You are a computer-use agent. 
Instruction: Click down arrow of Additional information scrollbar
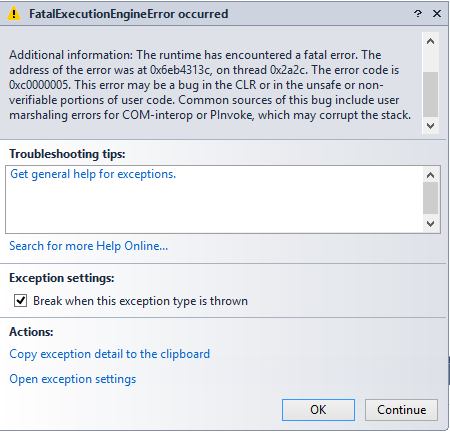coord(430,126)
